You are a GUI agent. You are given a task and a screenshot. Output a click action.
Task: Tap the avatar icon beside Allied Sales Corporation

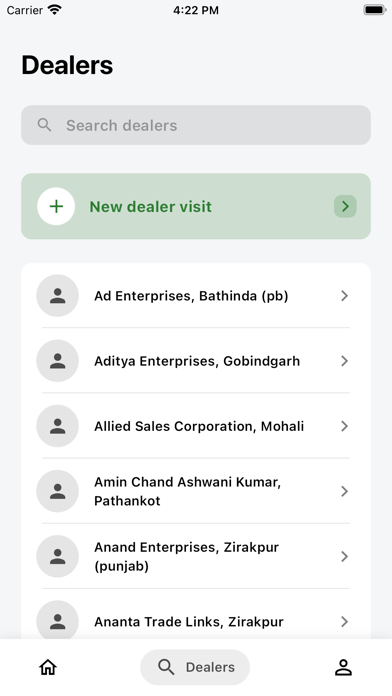tap(57, 426)
